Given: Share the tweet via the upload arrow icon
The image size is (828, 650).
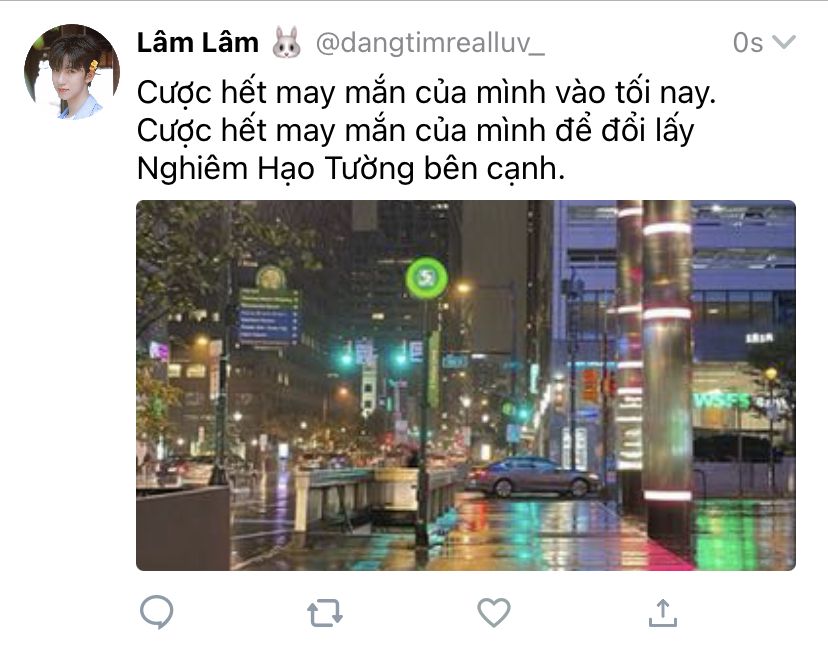Looking at the screenshot, I should point(663,613).
